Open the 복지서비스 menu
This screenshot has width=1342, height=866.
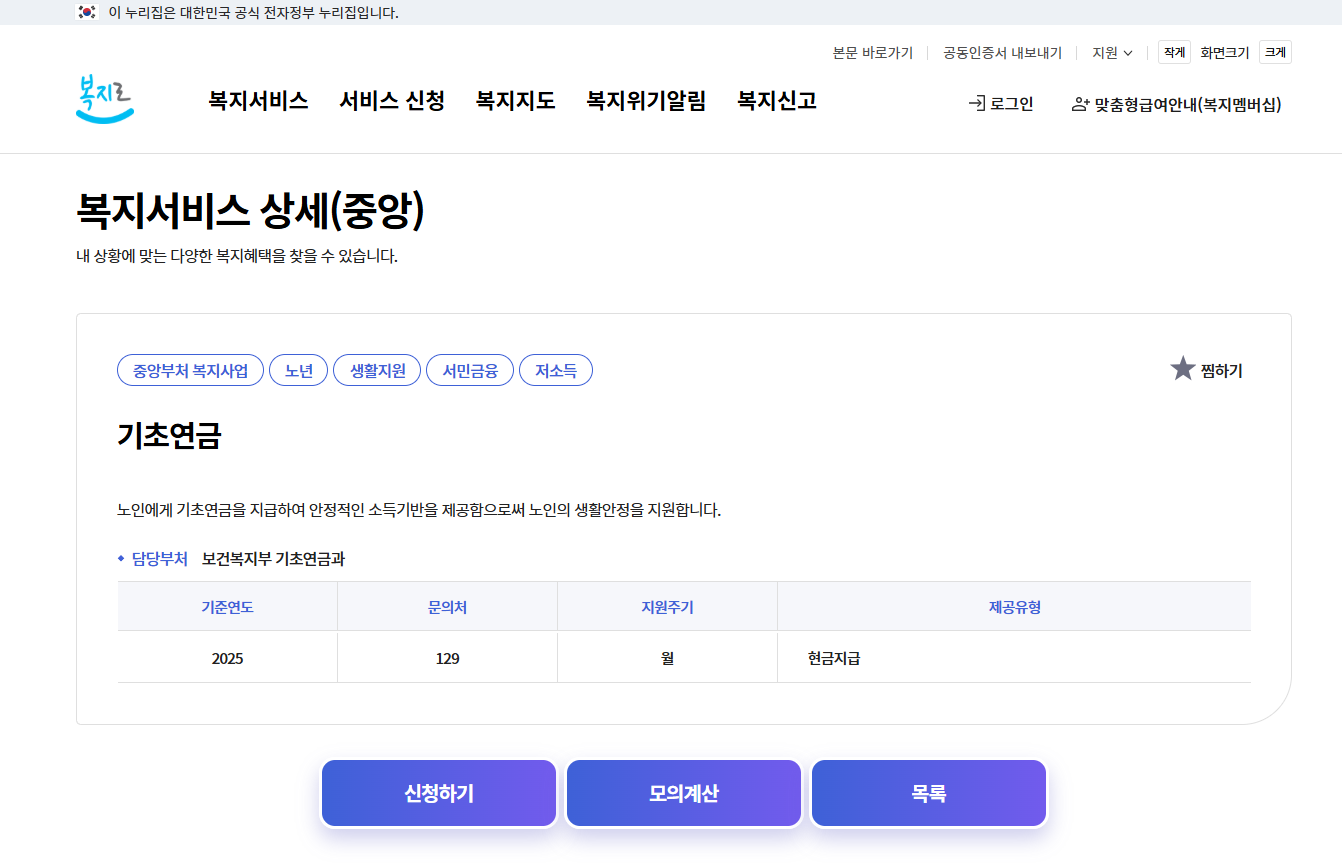coord(257,100)
